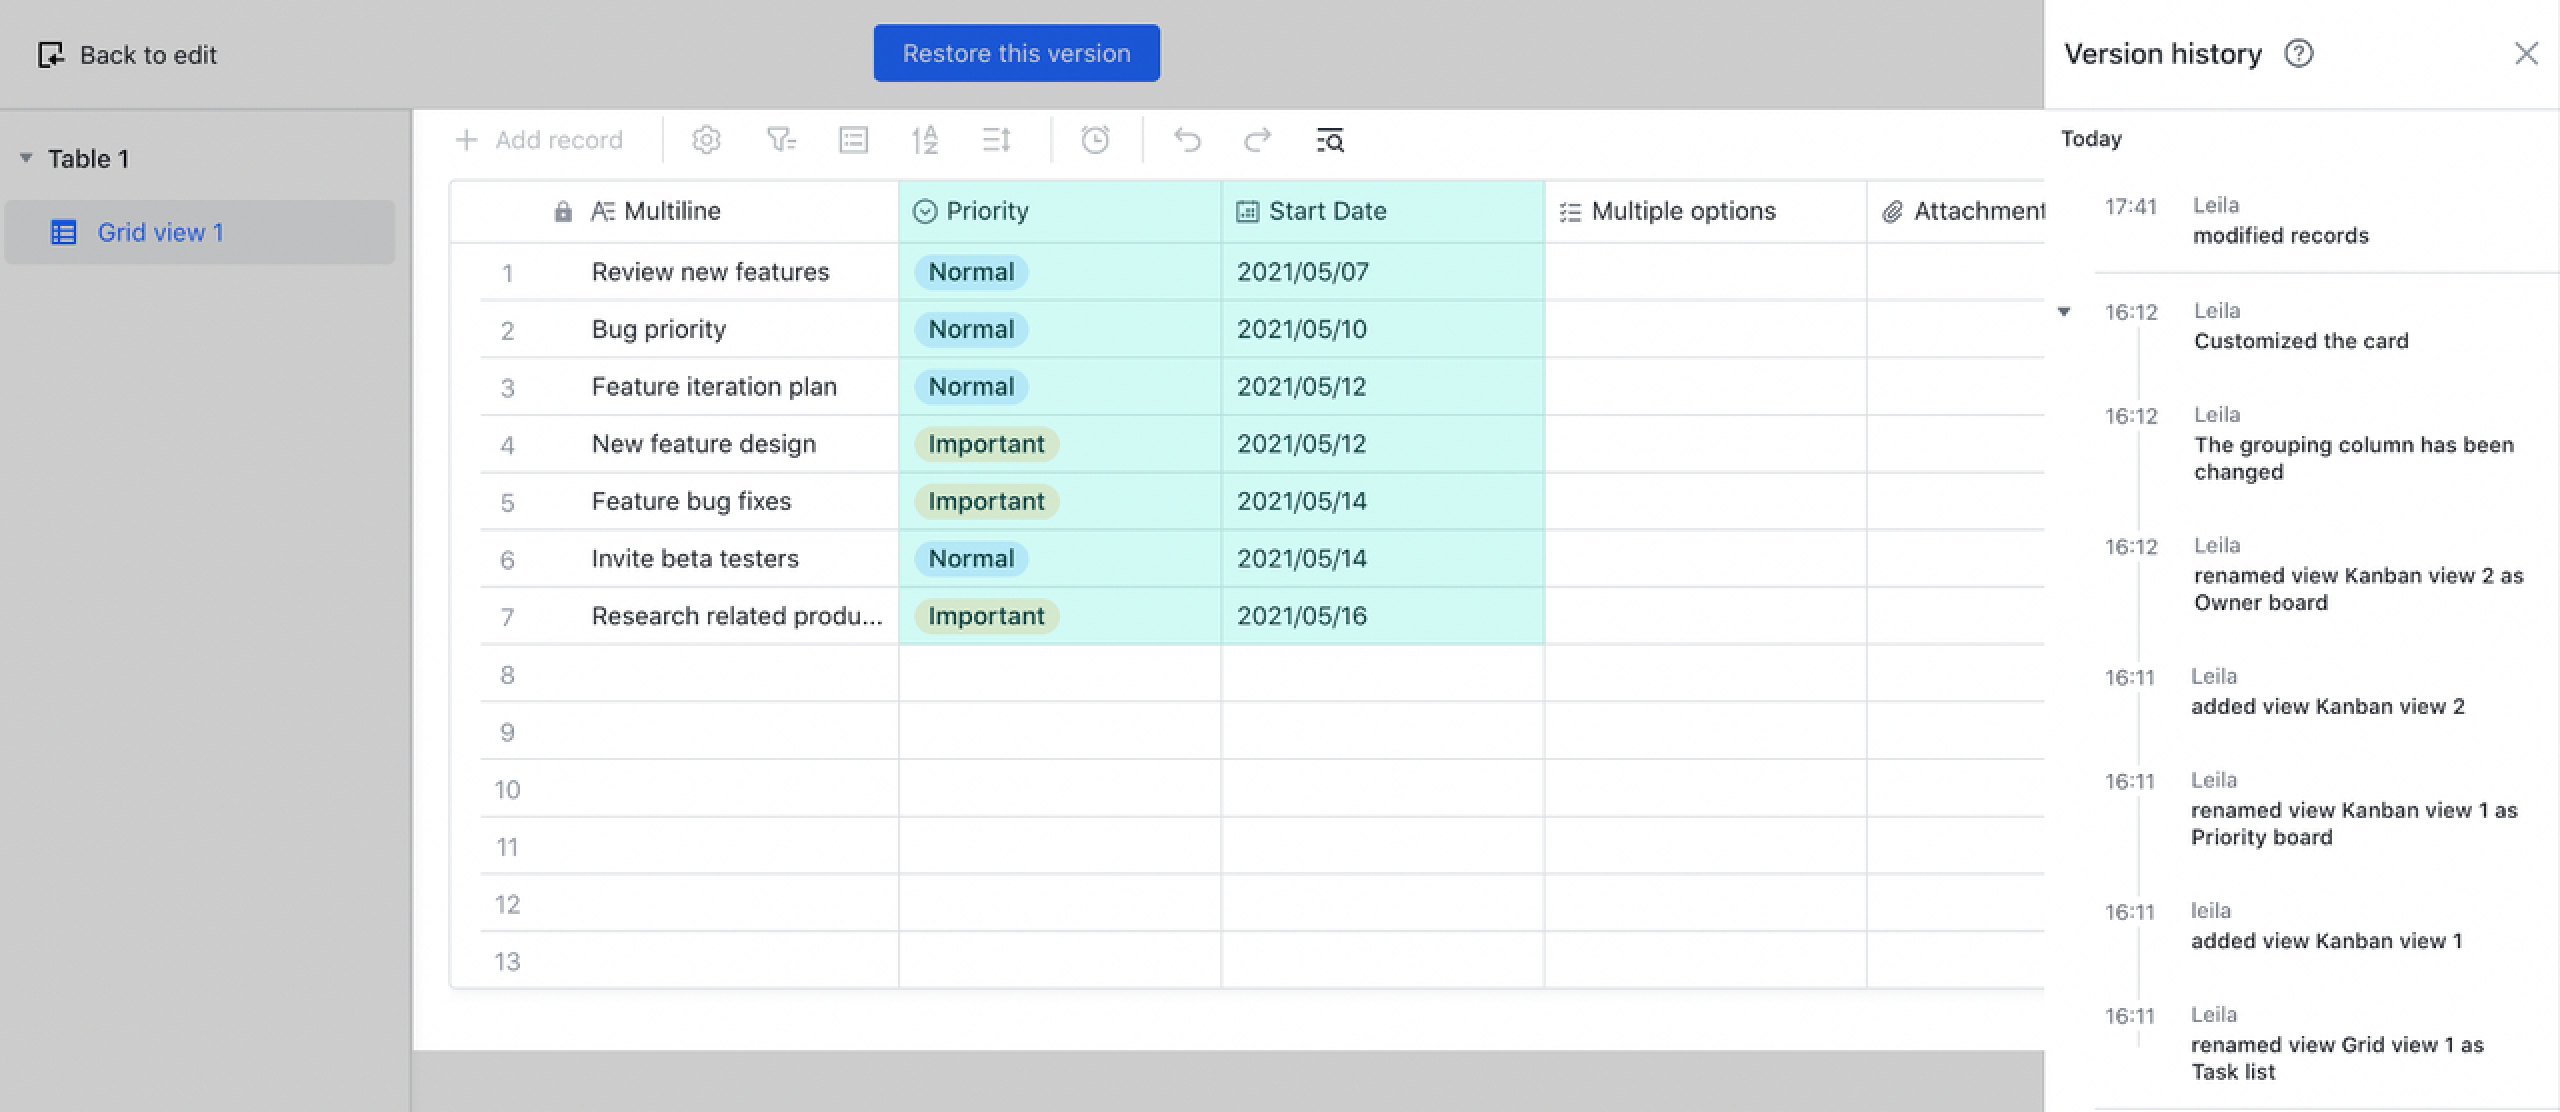Click Restore this version button
The height and width of the screenshot is (1112, 2560).
point(1016,54)
